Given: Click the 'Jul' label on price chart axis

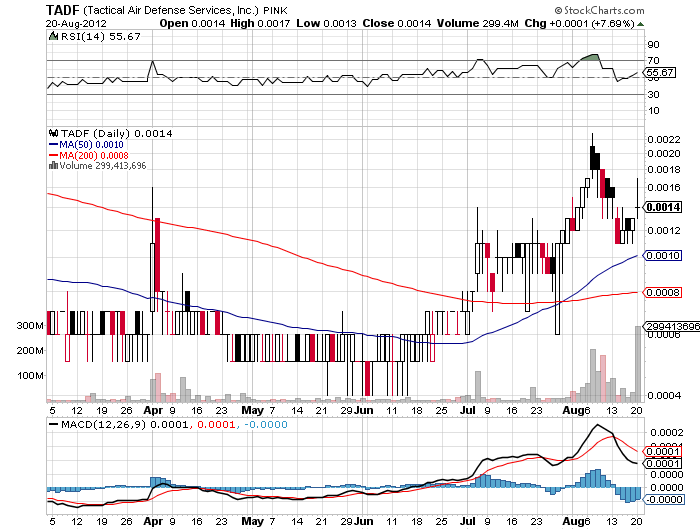Looking at the screenshot, I should pos(468,410).
